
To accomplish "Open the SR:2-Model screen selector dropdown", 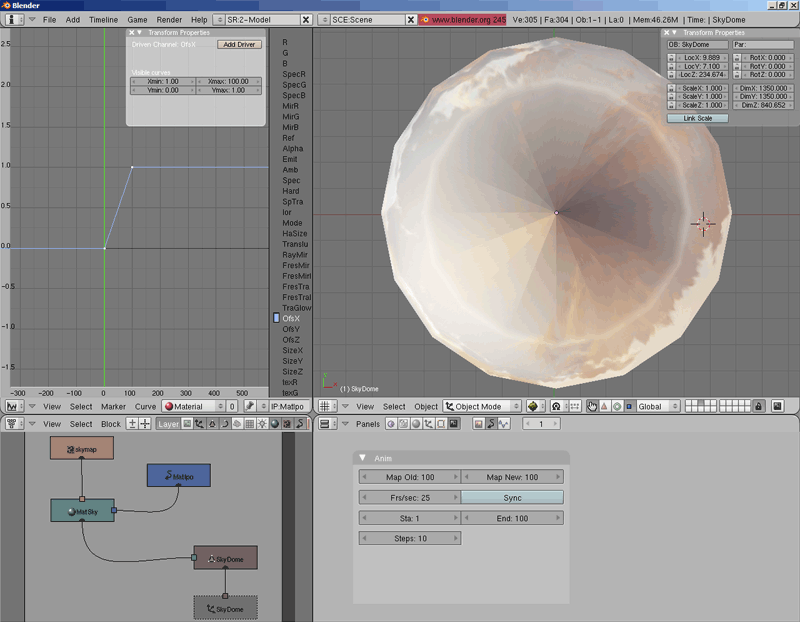I will point(220,19).
